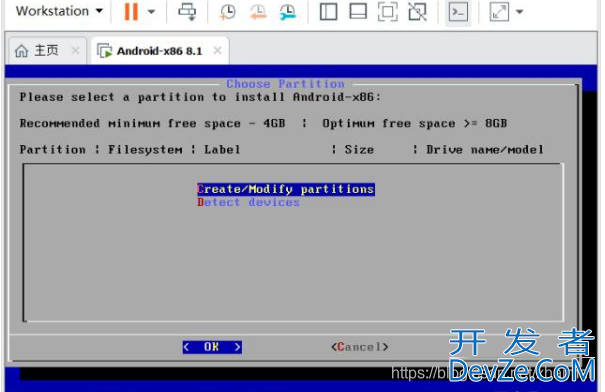Viewport: 605px width, 392px height.
Task: Open the Workstation menu
Action: (59, 11)
